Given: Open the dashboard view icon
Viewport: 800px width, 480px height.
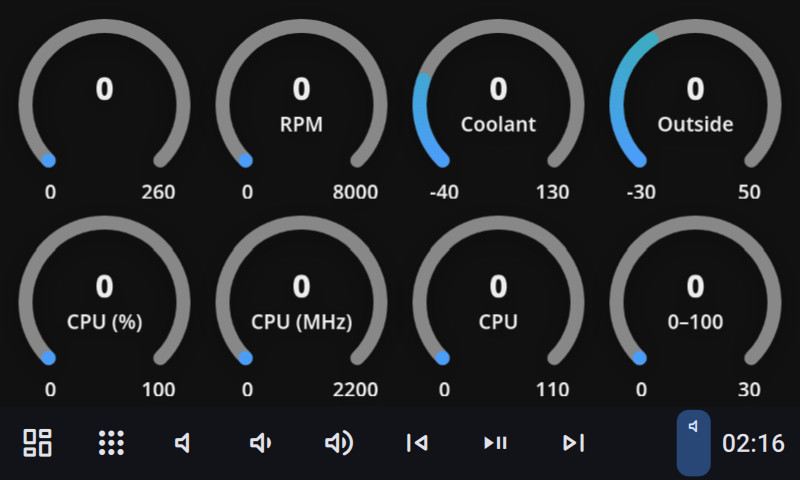Looking at the screenshot, I should [x=38, y=443].
